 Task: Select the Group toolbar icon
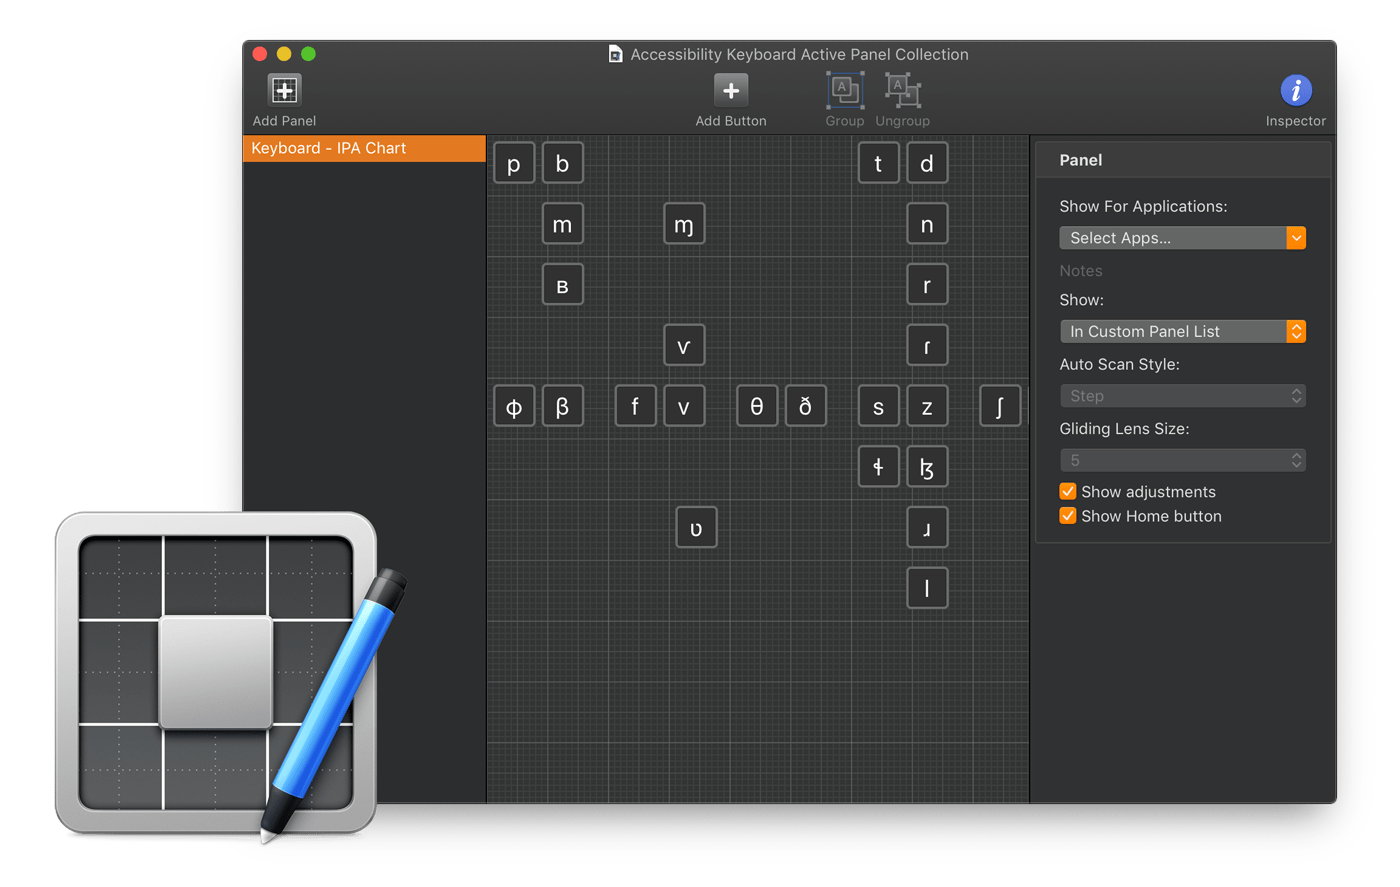(x=844, y=92)
